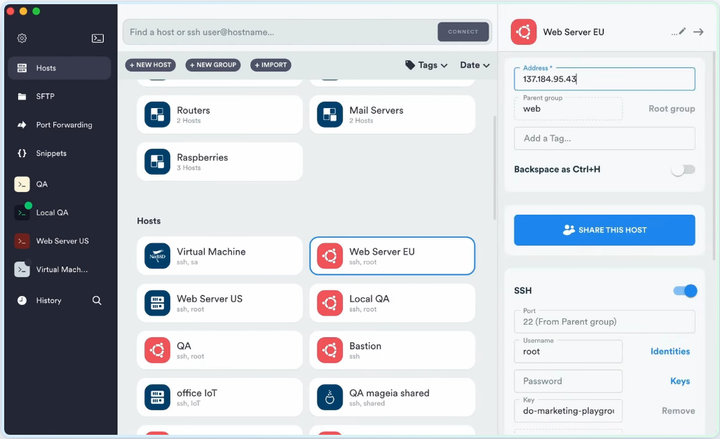
Task: Click the CONNECT button
Action: (463, 32)
